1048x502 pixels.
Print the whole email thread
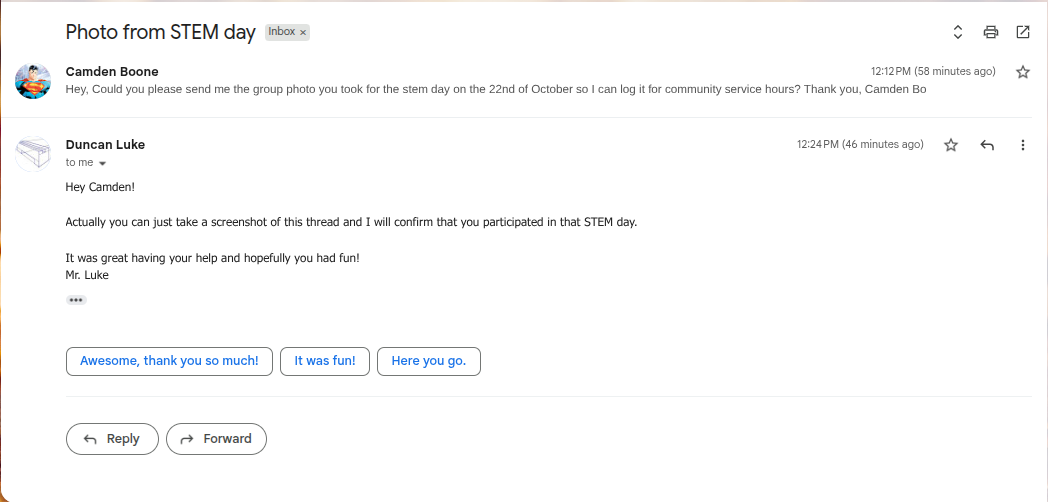click(991, 32)
